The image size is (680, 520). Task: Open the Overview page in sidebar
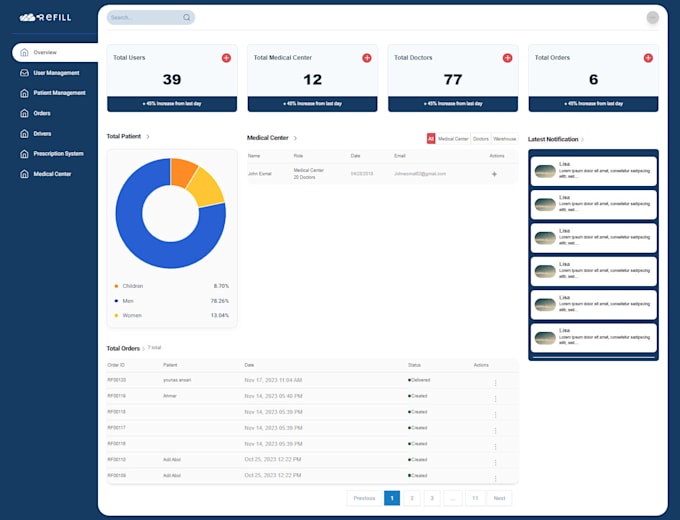55,52
